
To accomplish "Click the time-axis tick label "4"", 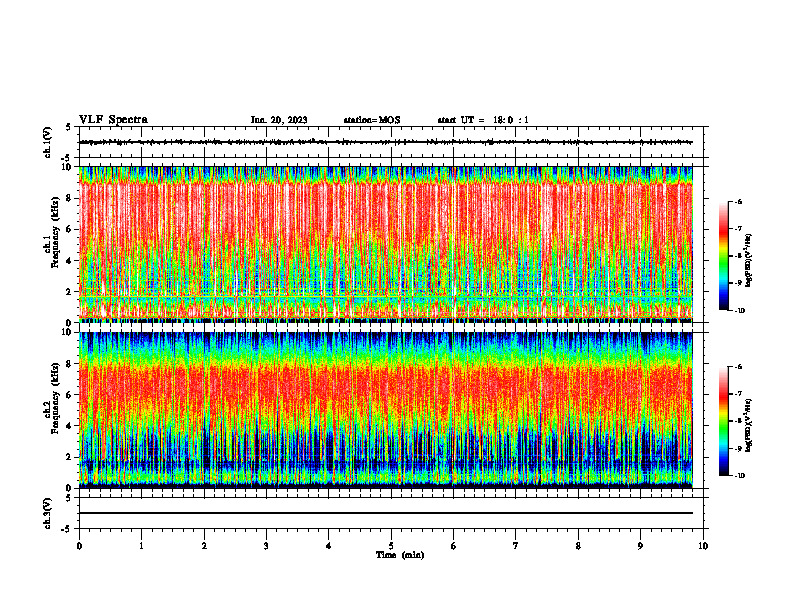I will (328, 546).
